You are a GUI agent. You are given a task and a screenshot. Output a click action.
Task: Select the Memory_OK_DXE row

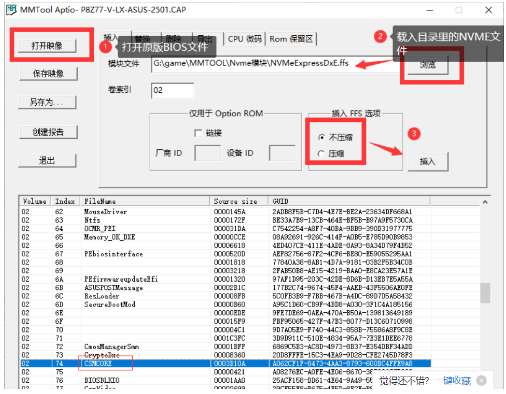click(225, 237)
